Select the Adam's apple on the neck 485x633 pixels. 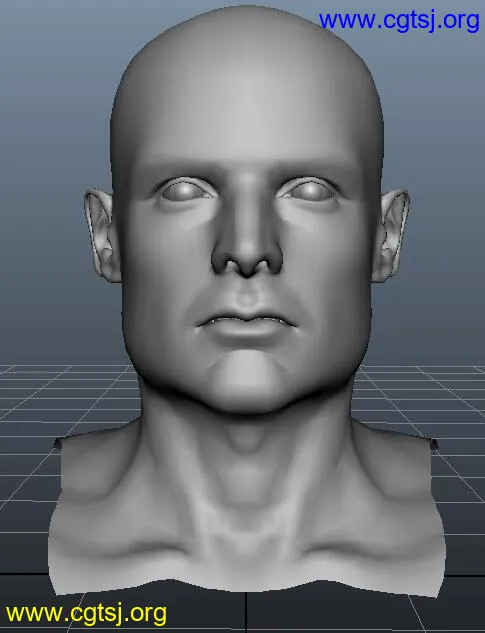point(245,441)
